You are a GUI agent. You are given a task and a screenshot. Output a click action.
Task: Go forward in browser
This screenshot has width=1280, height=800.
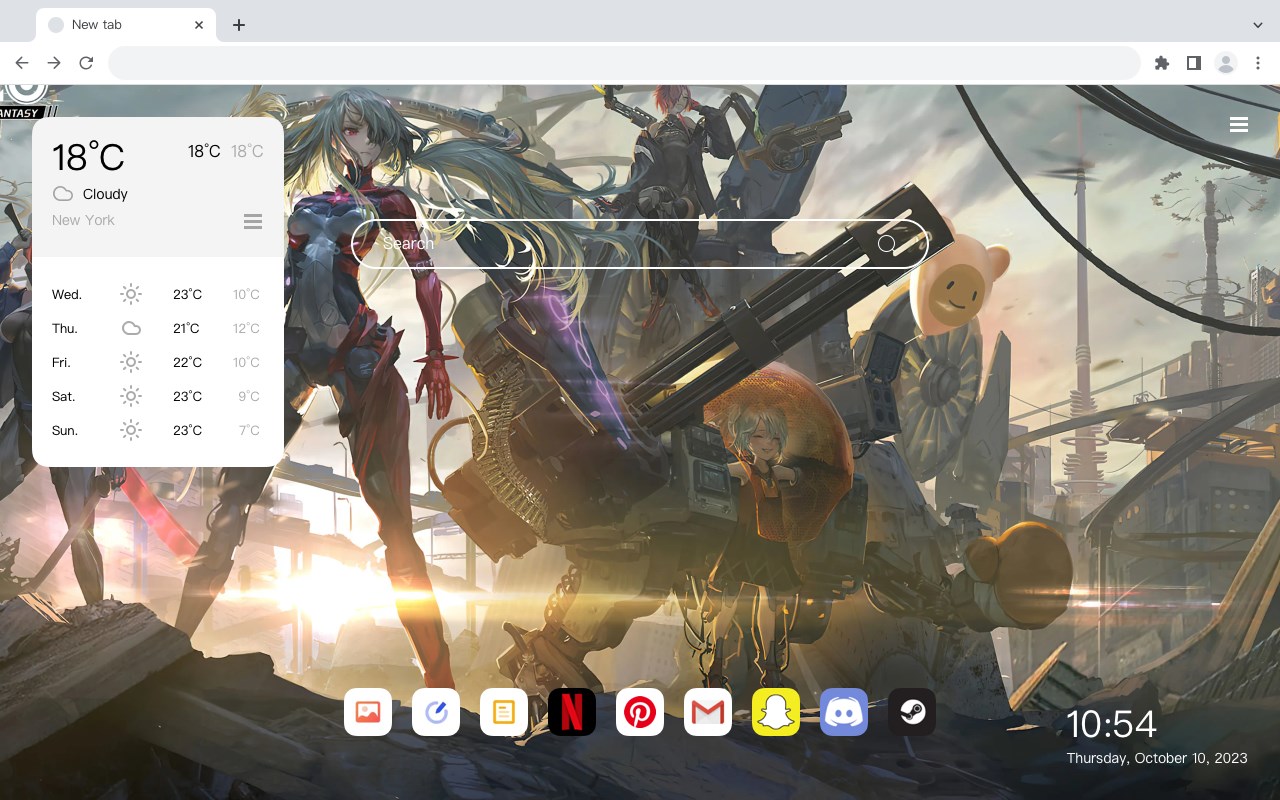click(x=54, y=63)
